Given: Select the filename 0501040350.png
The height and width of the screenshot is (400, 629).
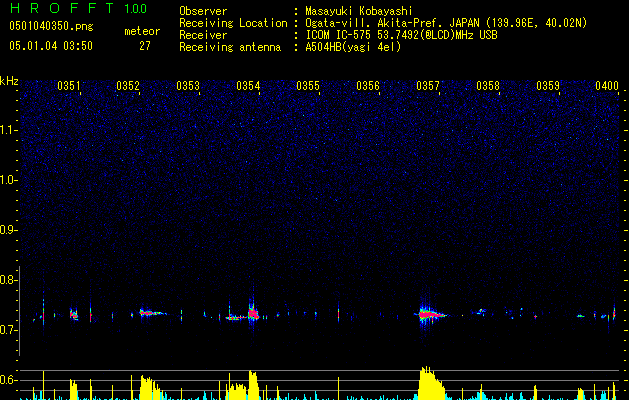Looking at the screenshot, I should point(51,26).
